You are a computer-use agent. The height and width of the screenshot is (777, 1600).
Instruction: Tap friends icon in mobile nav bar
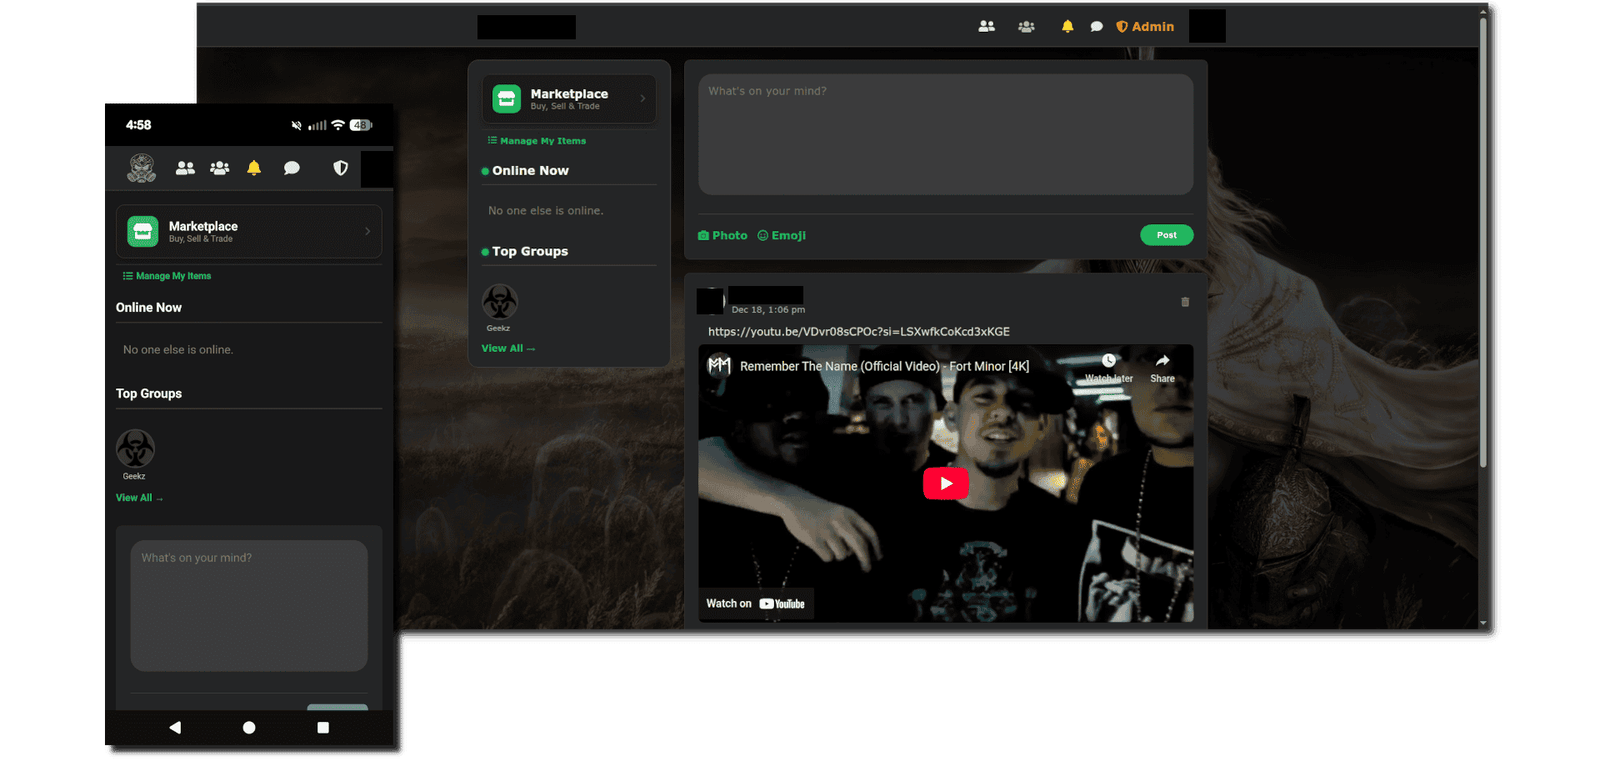click(x=185, y=168)
